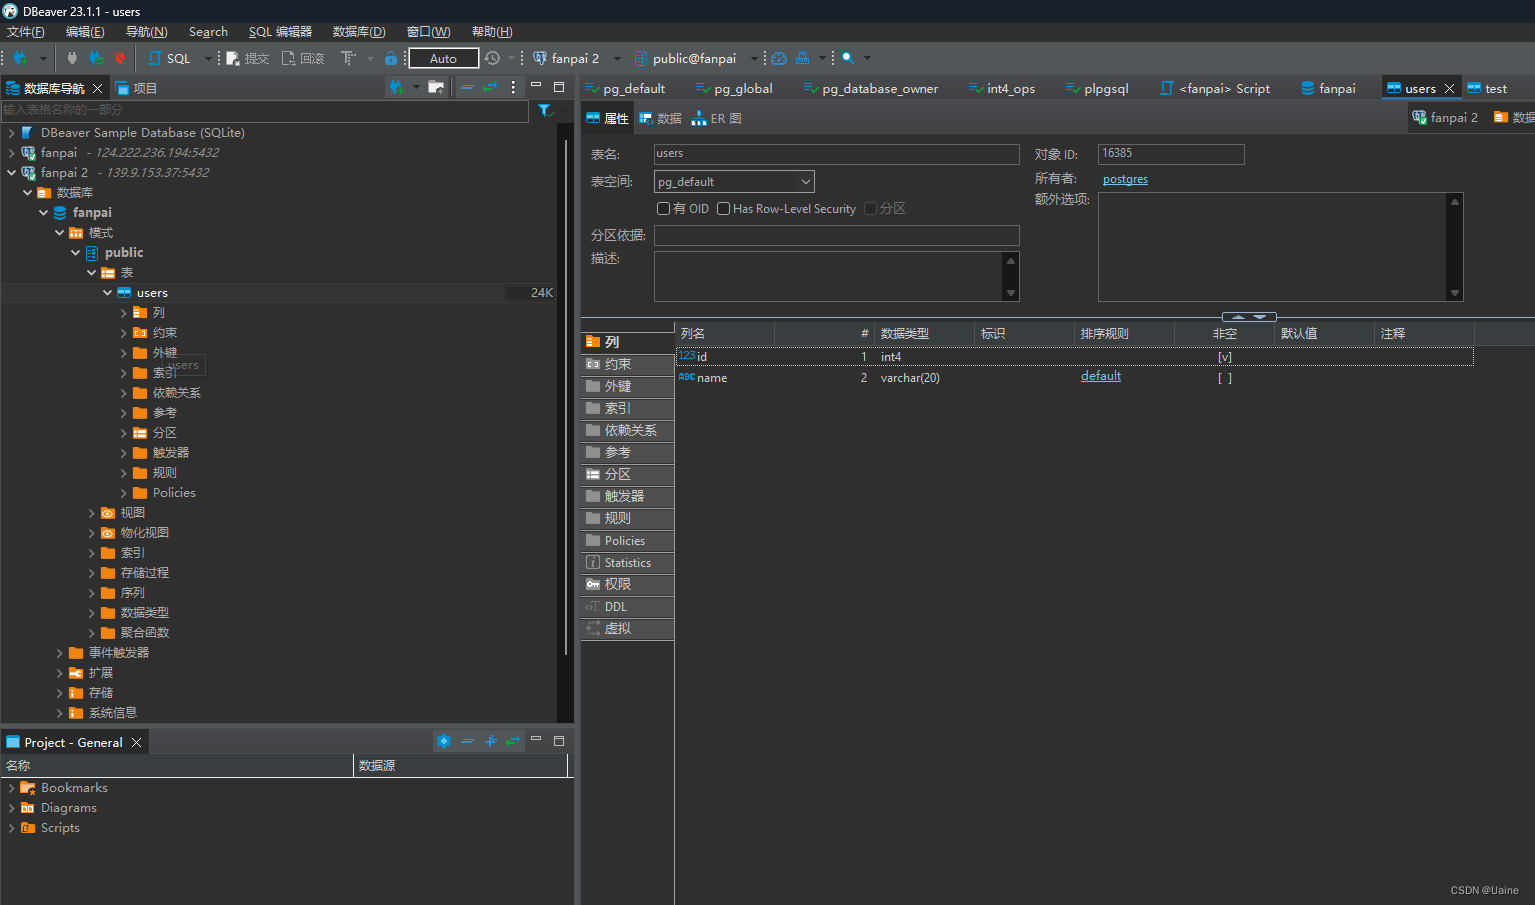Viewport: 1535px width, 905px height.
Task: Click the new database connection plug icon
Action: (20, 58)
